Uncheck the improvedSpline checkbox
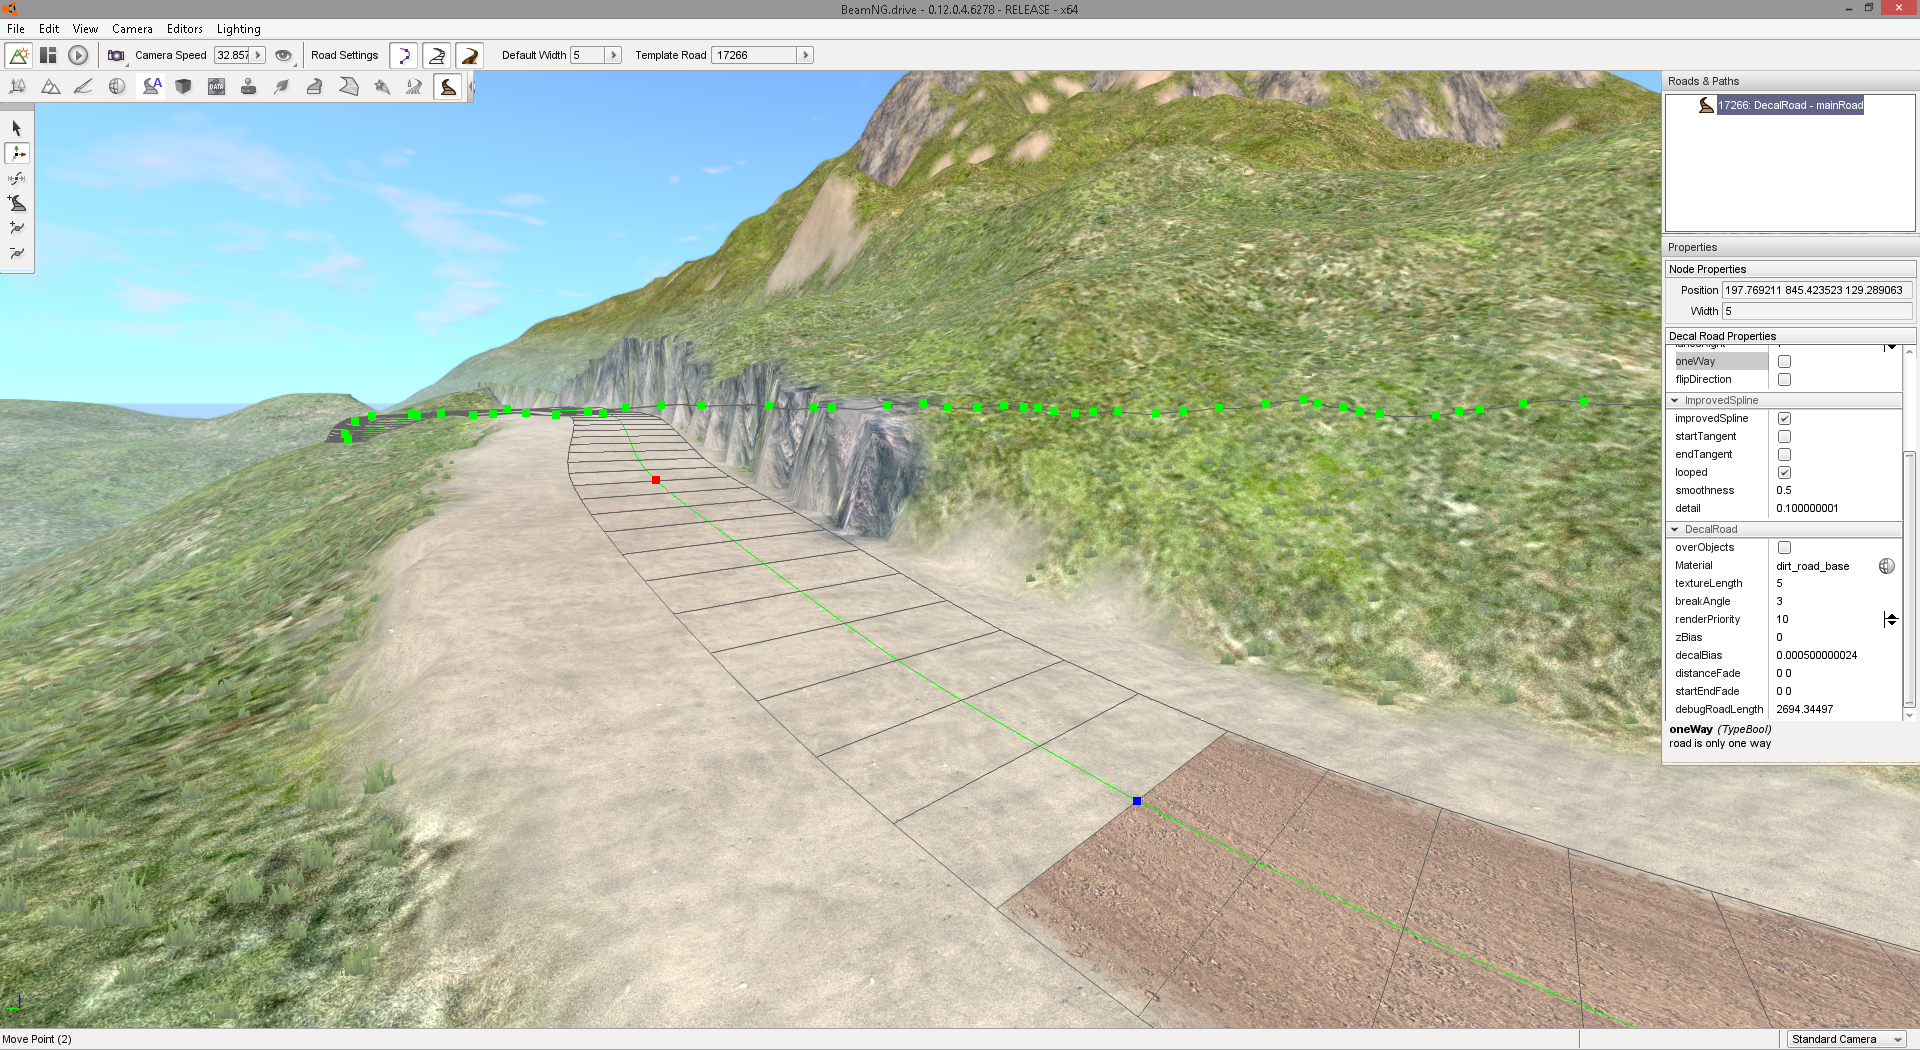 pyautogui.click(x=1784, y=419)
